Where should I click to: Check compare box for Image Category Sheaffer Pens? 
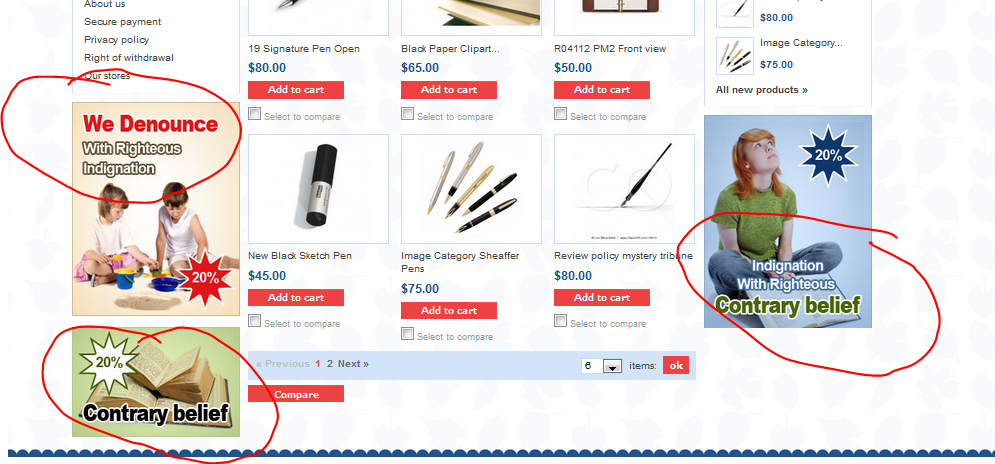click(x=407, y=334)
